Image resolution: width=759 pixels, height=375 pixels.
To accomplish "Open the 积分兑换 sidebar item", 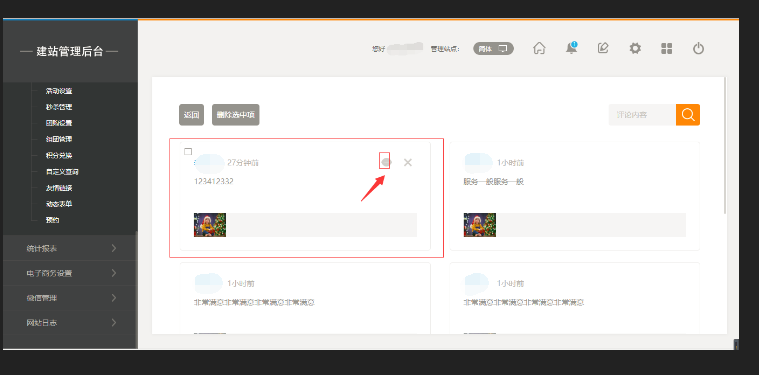I will [59, 155].
